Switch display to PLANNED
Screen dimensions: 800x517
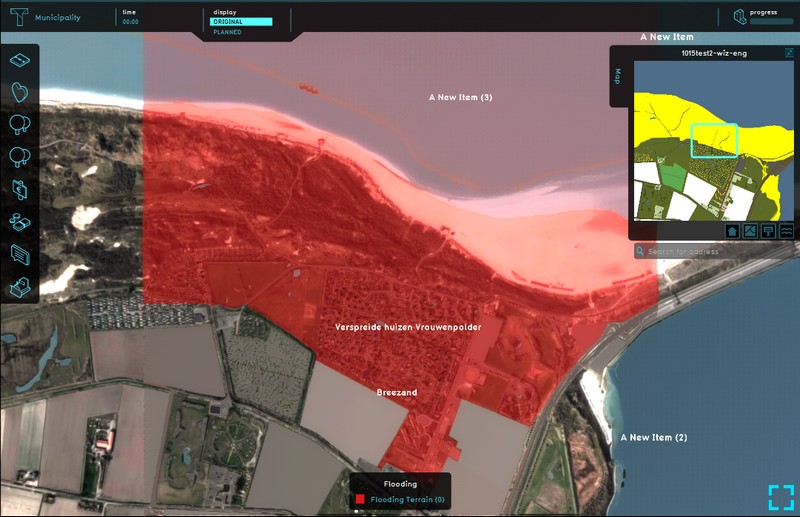point(228,32)
